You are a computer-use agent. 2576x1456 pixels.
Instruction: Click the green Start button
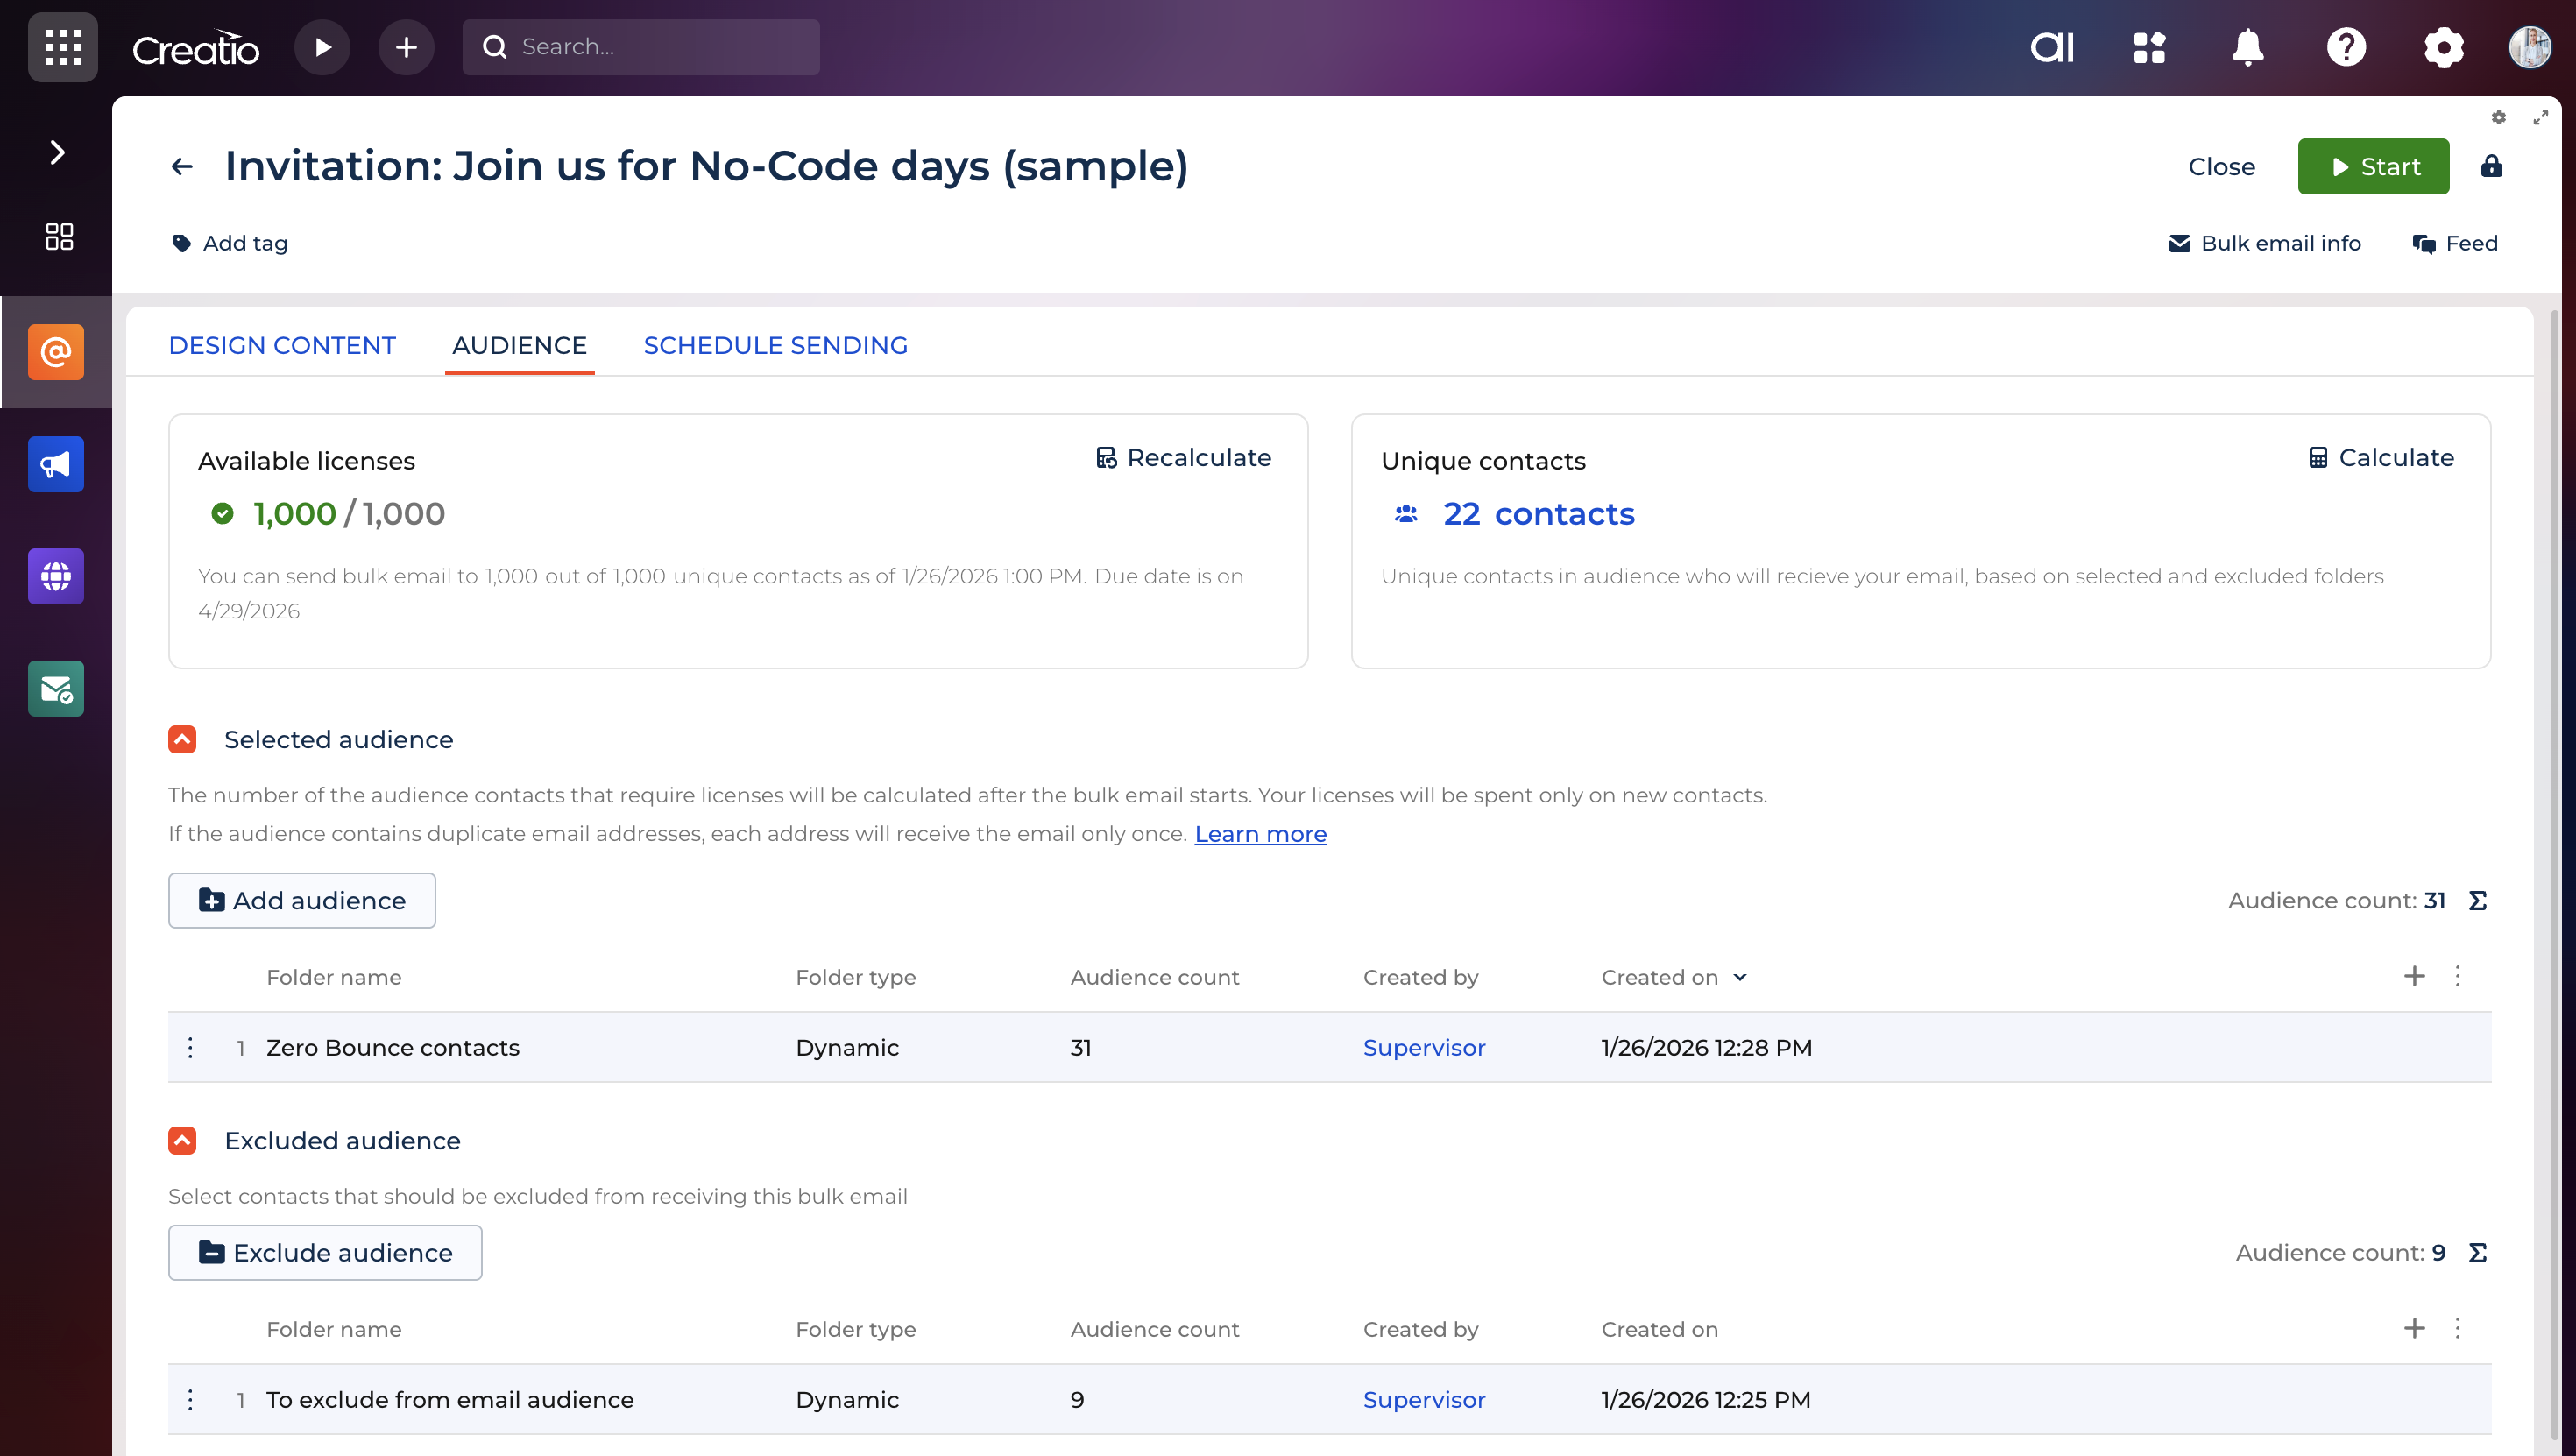[x=2373, y=166]
